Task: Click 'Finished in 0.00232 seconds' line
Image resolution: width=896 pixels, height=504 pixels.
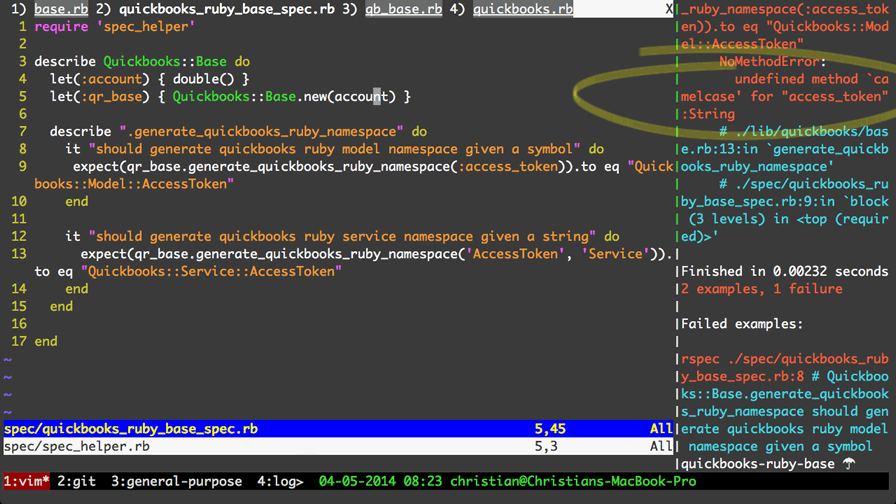Action: 785,271
